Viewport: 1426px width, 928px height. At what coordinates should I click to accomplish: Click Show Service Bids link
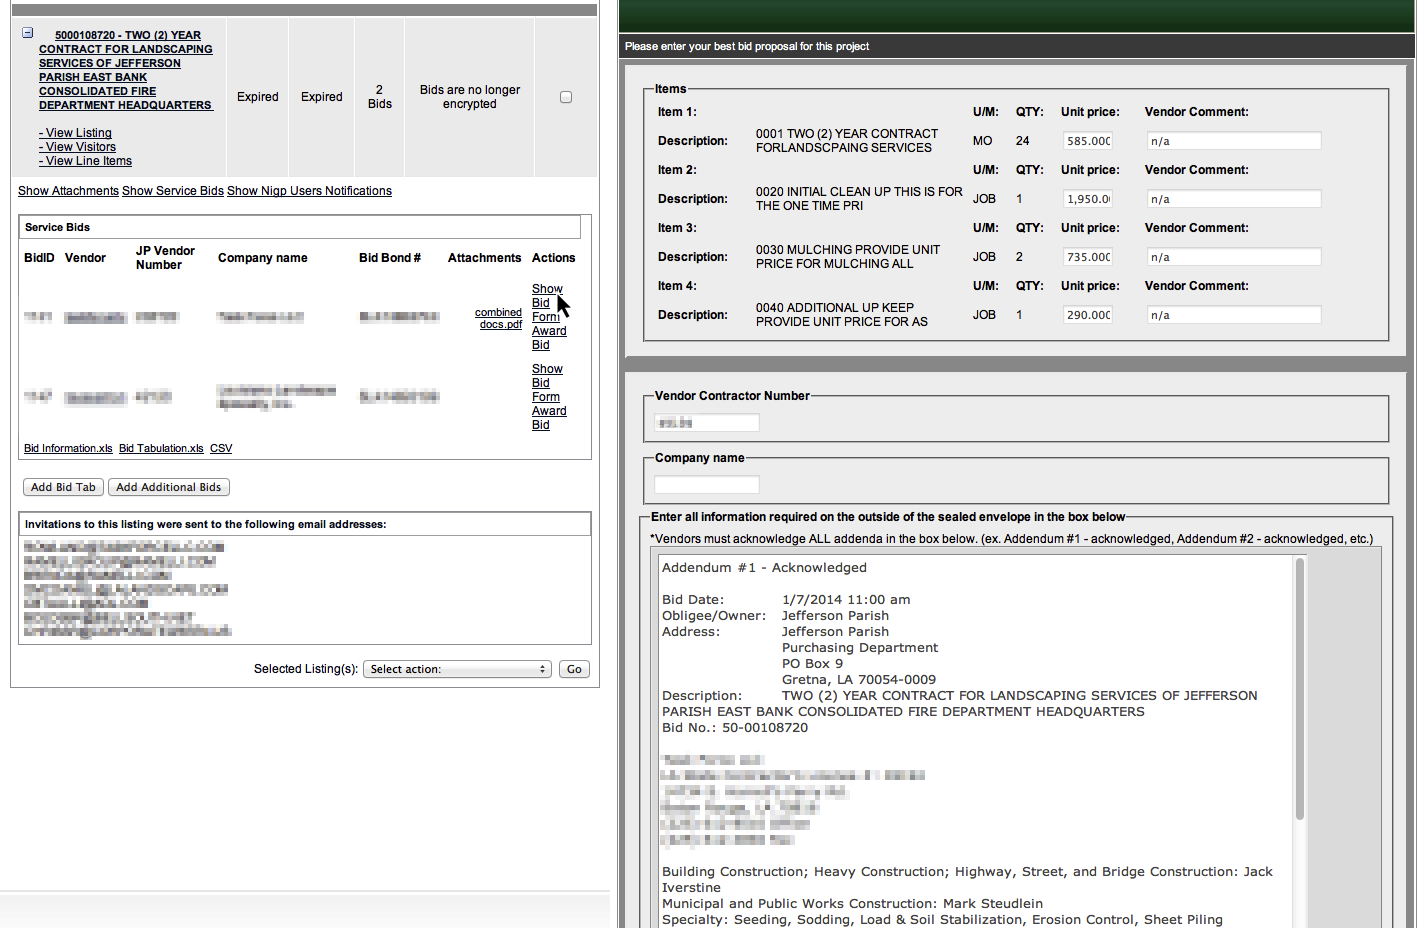[173, 191]
